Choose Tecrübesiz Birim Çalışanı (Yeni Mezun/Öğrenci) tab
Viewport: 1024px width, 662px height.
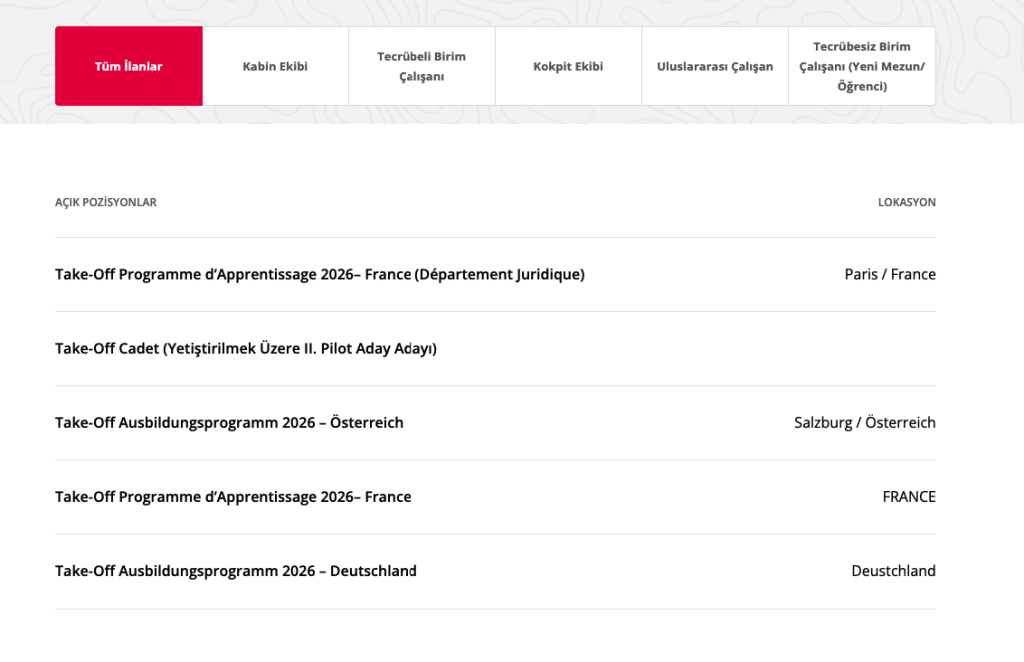(x=861, y=66)
